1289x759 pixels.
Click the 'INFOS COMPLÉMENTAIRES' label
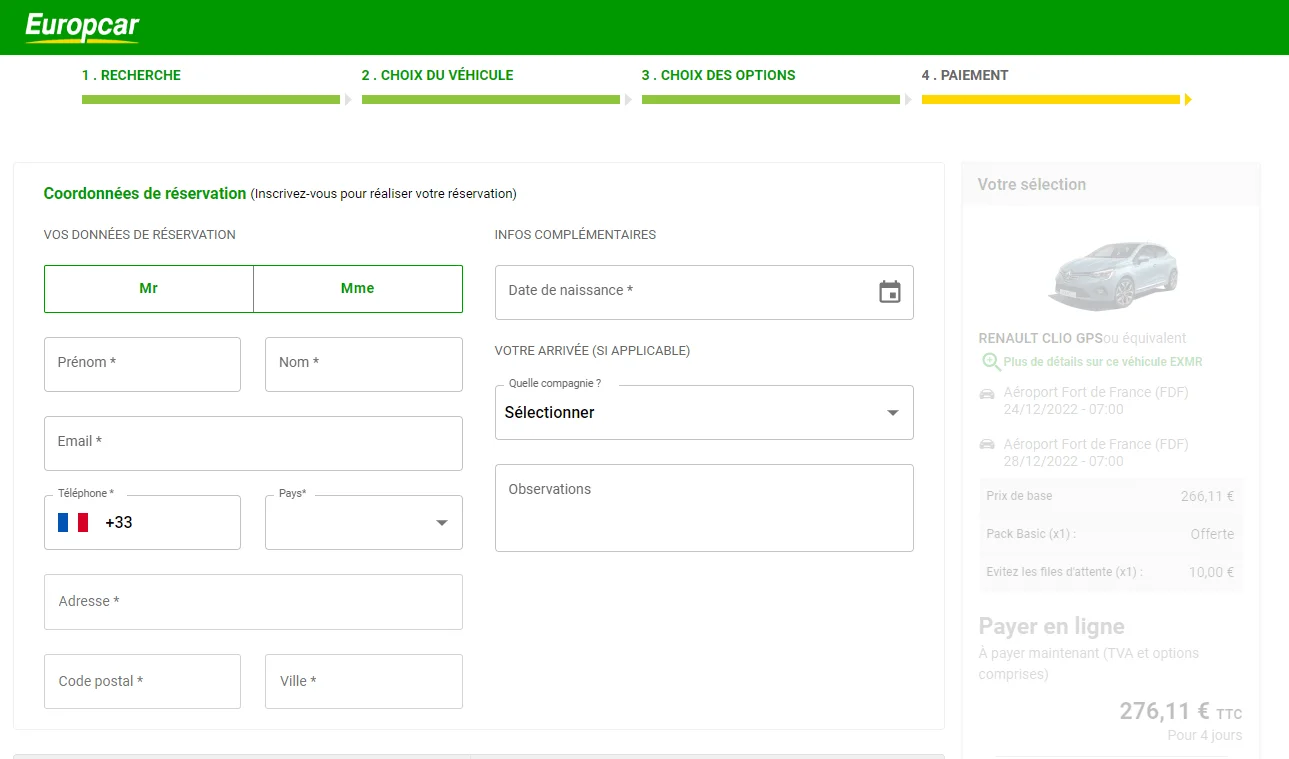[575, 235]
